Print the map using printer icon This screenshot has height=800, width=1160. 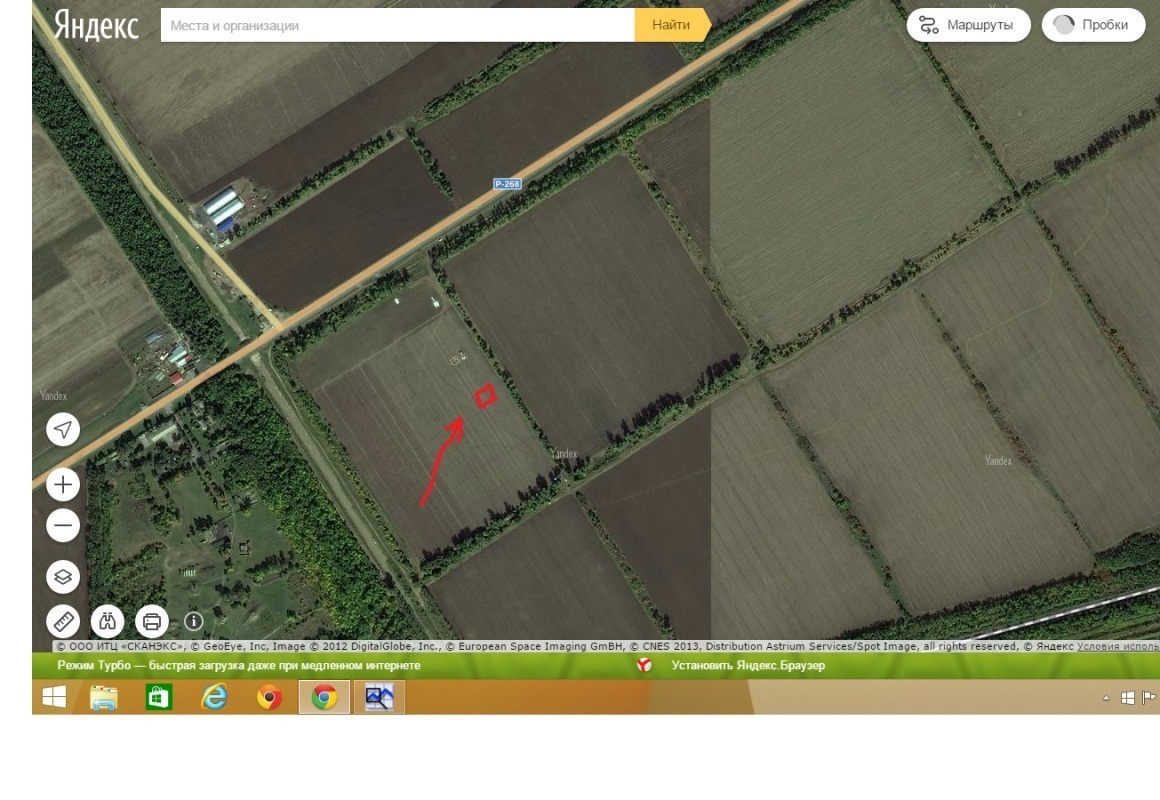point(152,622)
